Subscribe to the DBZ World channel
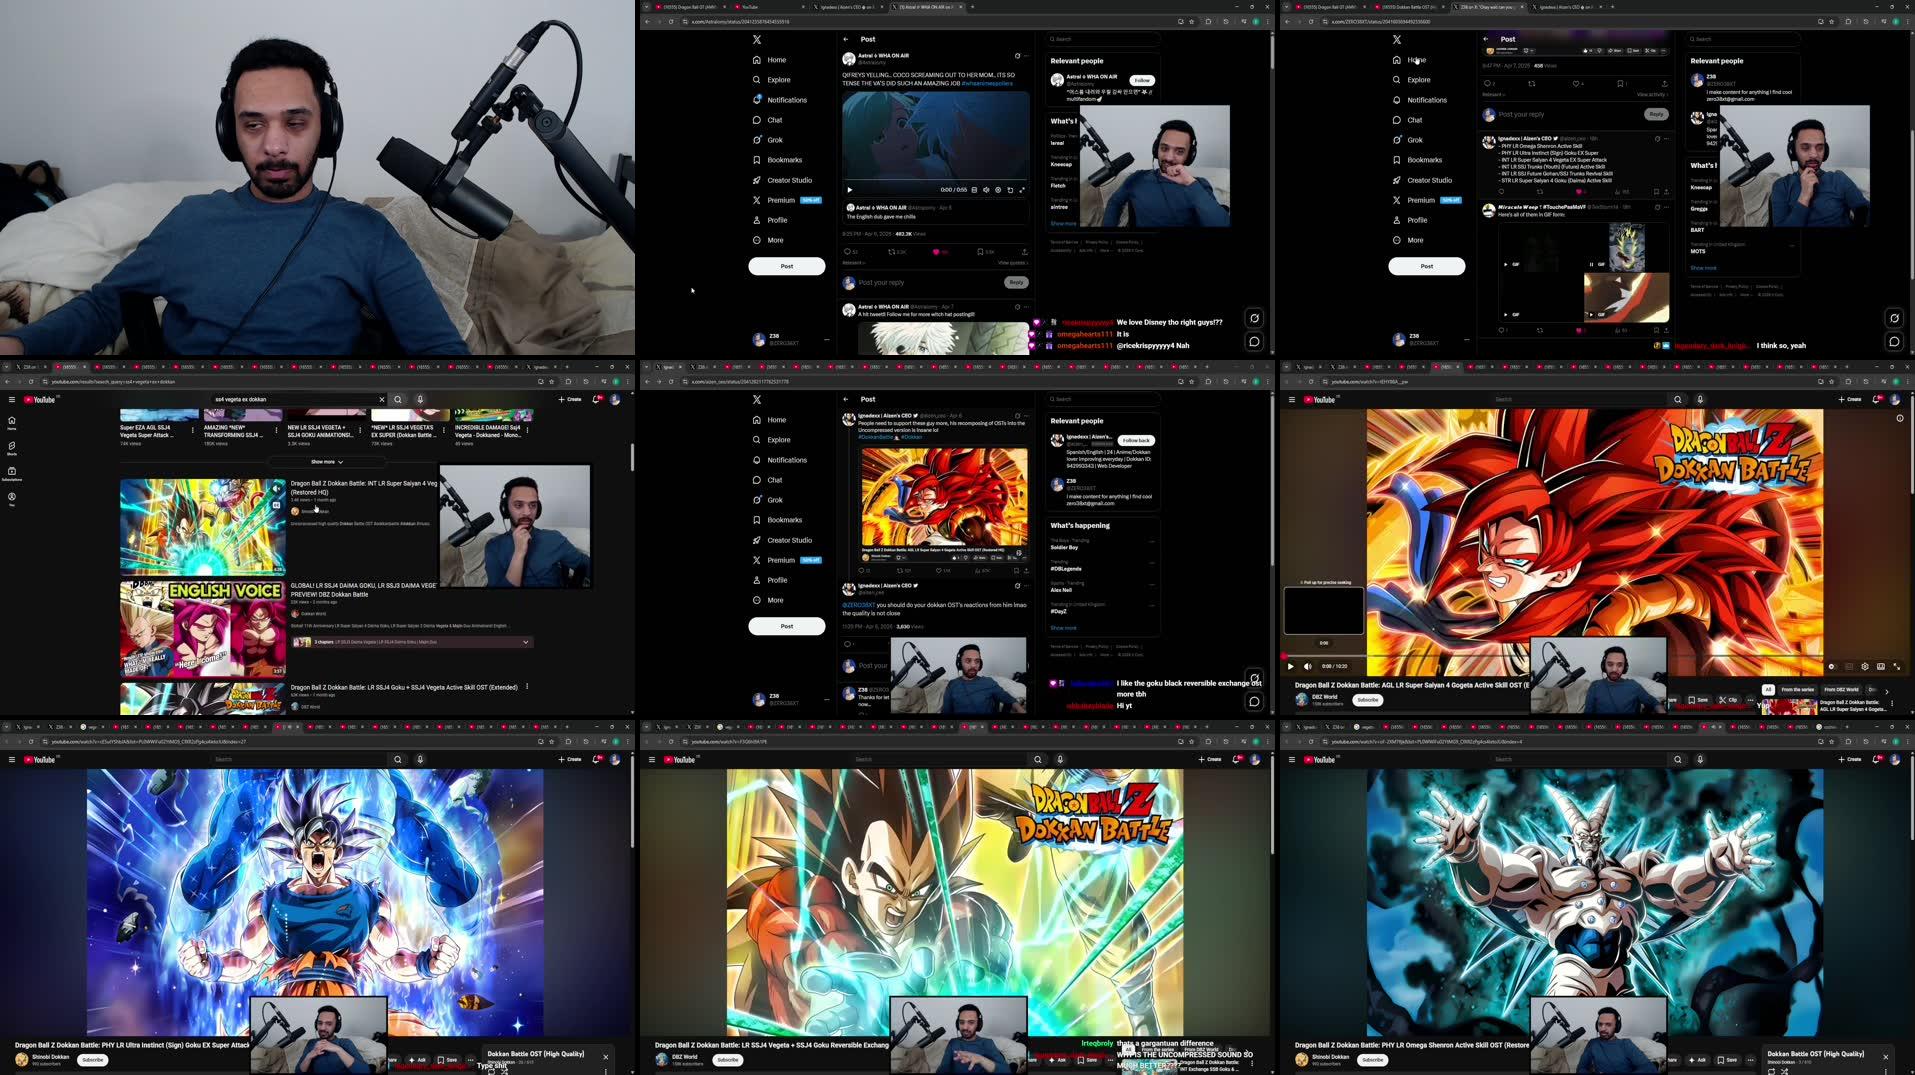Screen dimensions: 1915x1075 [x=1368, y=700]
